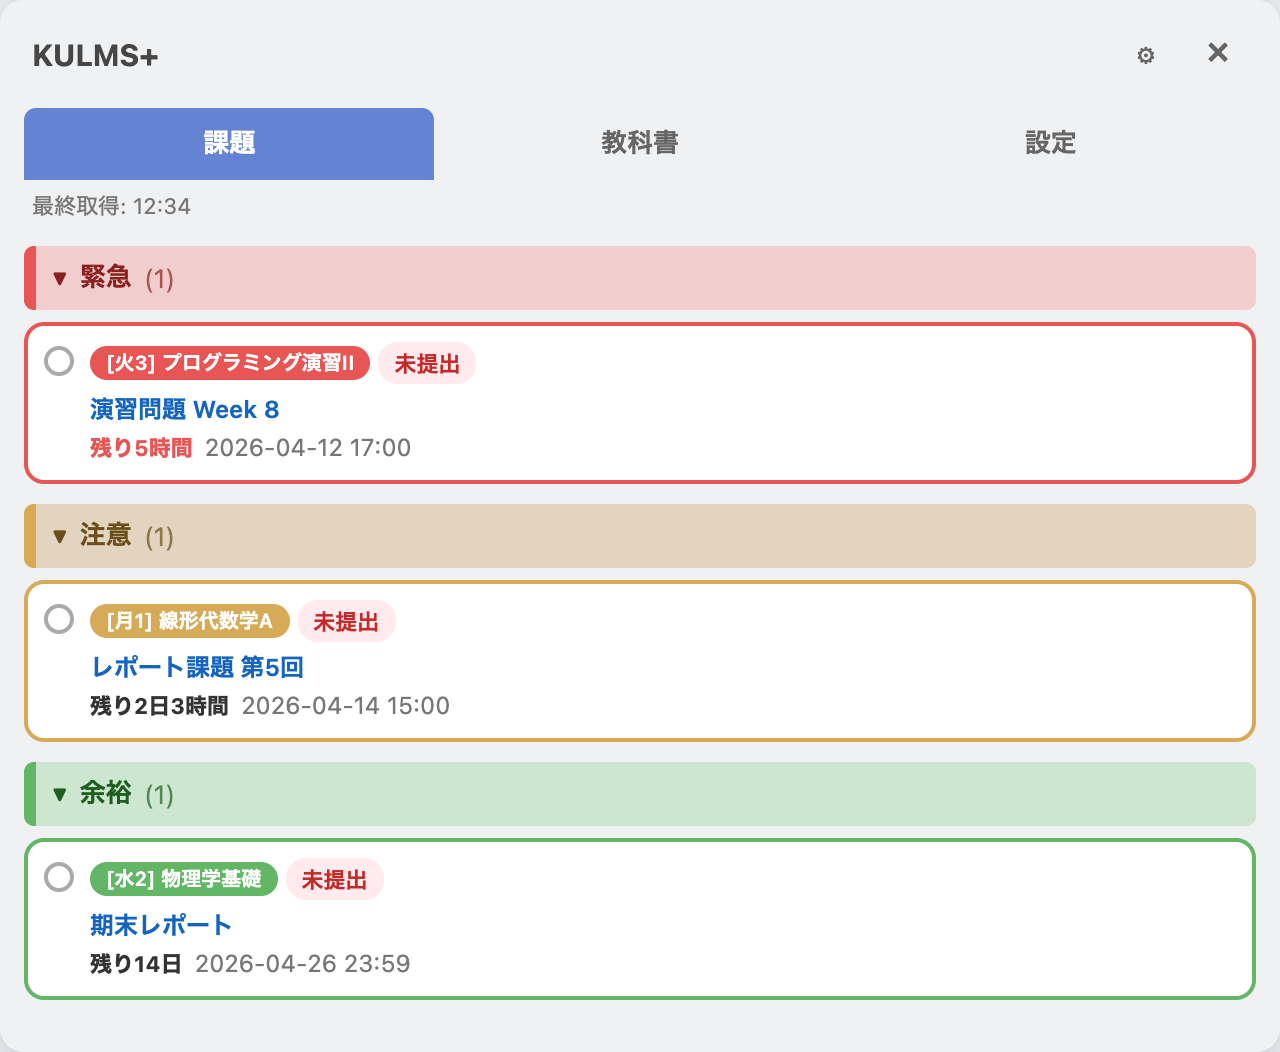Click the 最終取得 12:34 timestamp
The height and width of the screenshot is (1052, 1280).
point(111,206)
